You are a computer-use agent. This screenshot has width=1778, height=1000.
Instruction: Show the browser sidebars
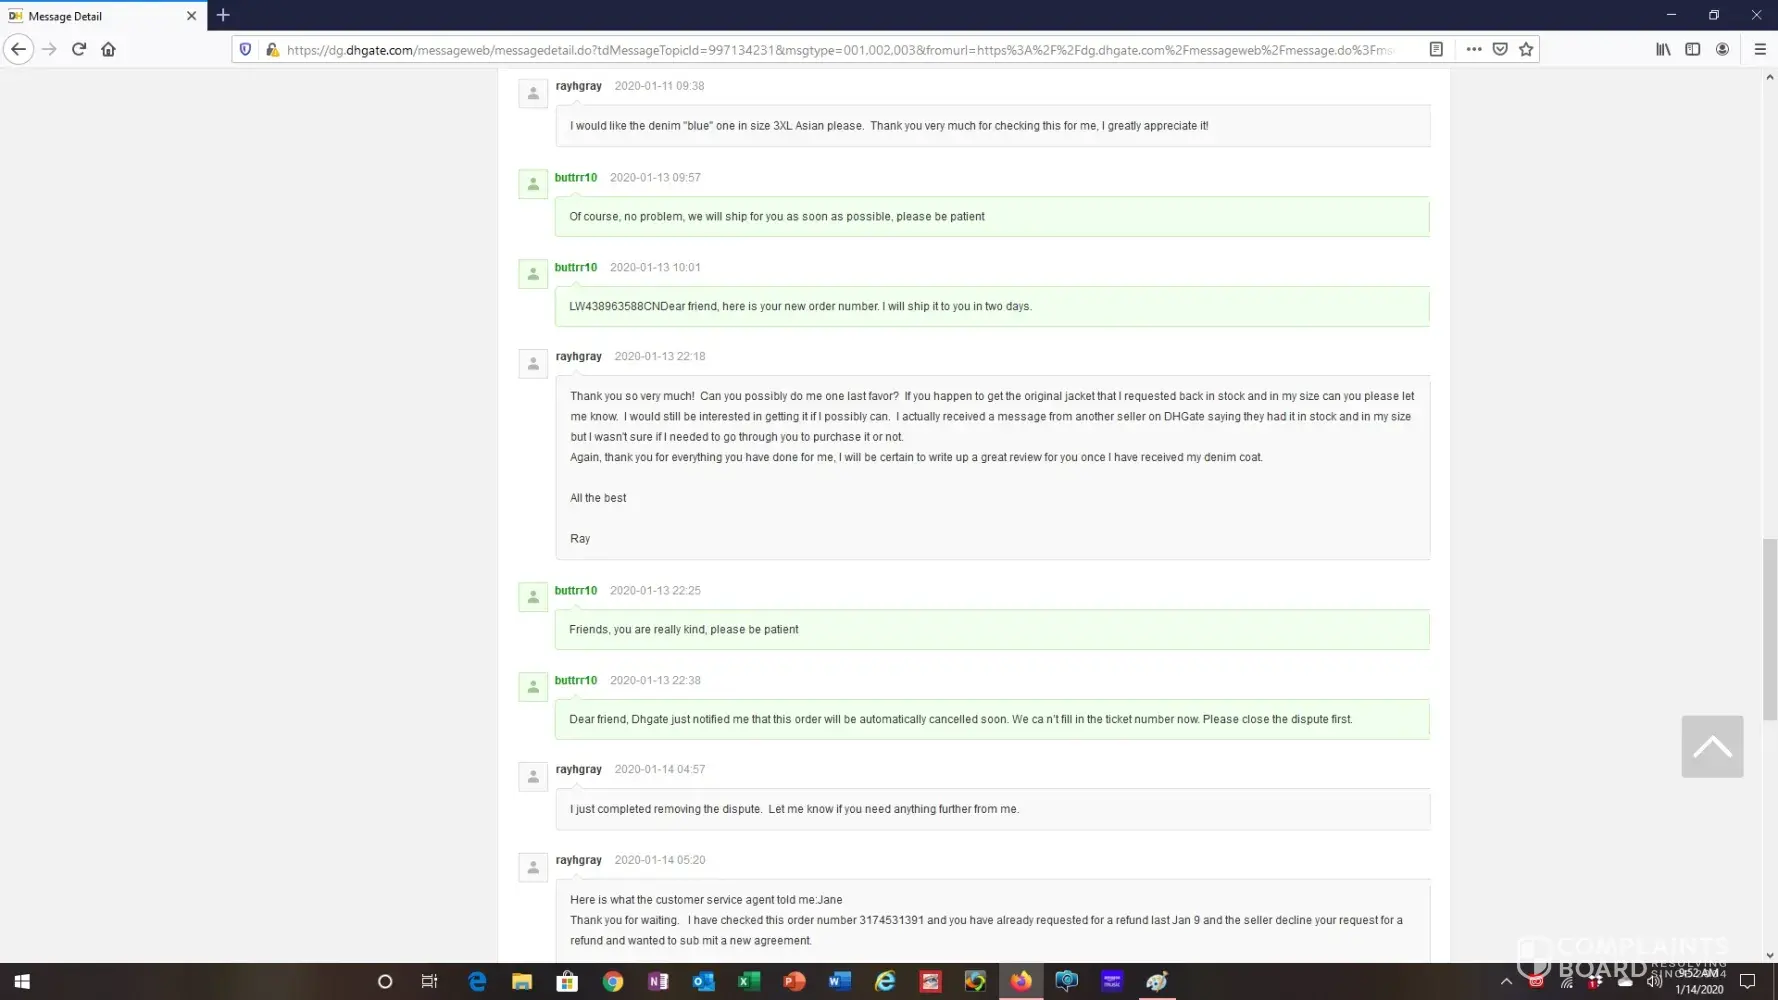(1693, 49)
